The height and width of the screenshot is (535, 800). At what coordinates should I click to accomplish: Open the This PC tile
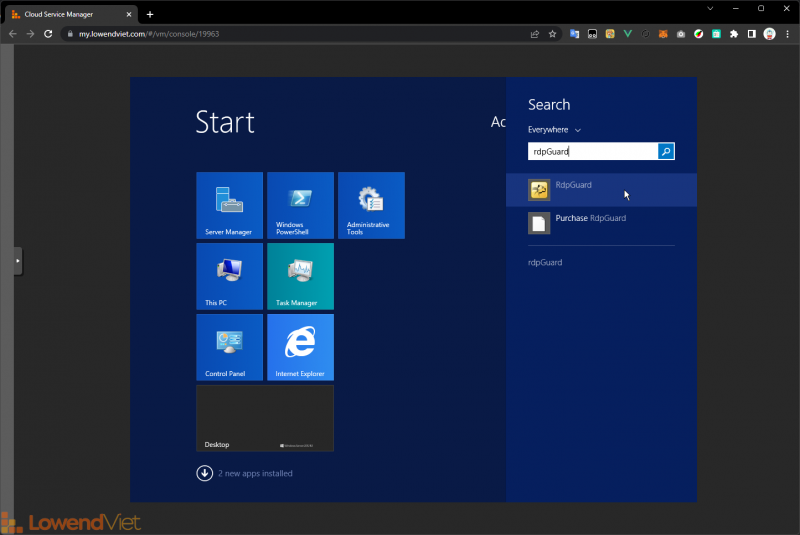coord(230,276)
